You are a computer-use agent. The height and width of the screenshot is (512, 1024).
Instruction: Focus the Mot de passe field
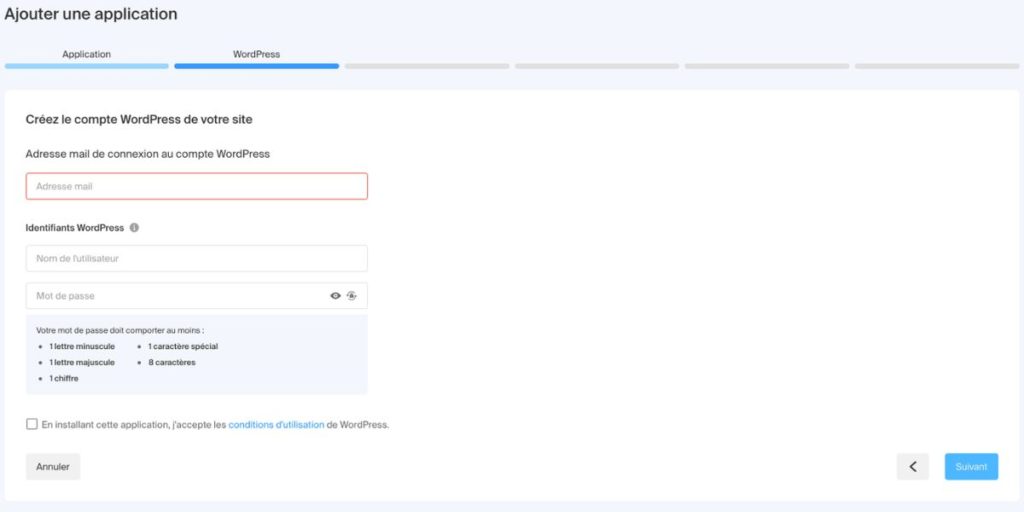point(197,296)
